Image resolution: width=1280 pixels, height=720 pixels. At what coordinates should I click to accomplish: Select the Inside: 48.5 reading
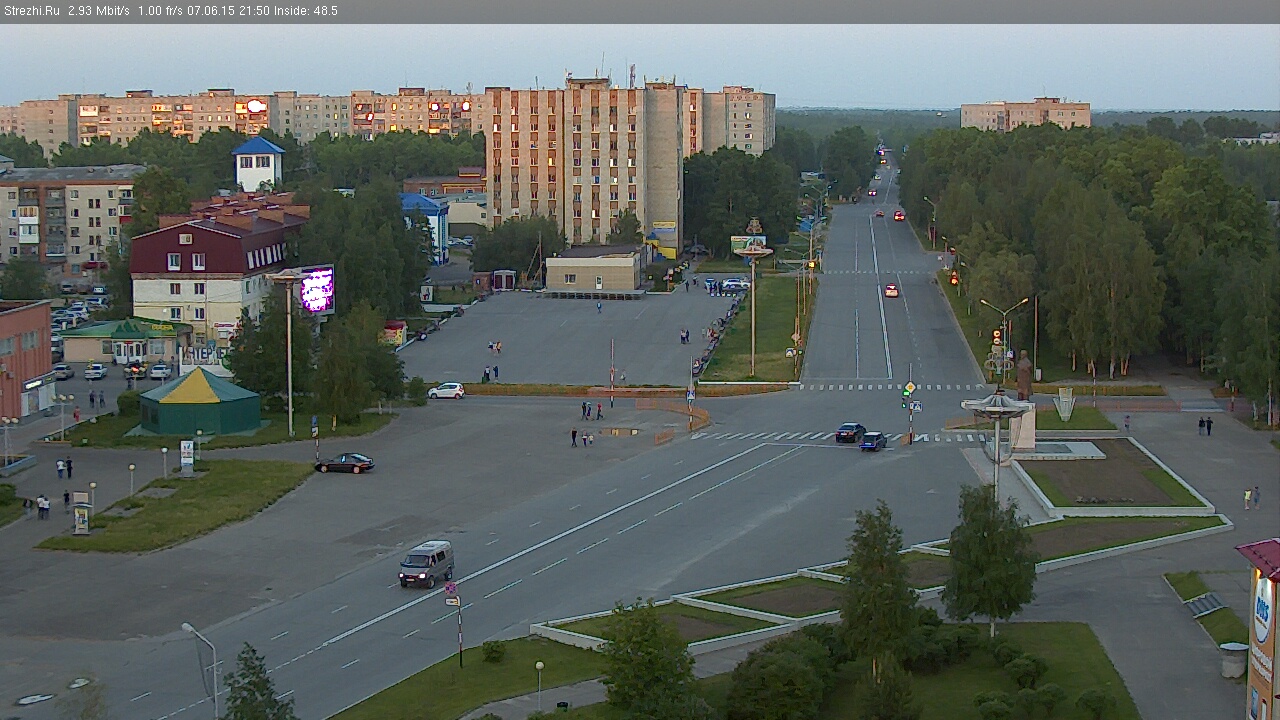tap(305, 11)
